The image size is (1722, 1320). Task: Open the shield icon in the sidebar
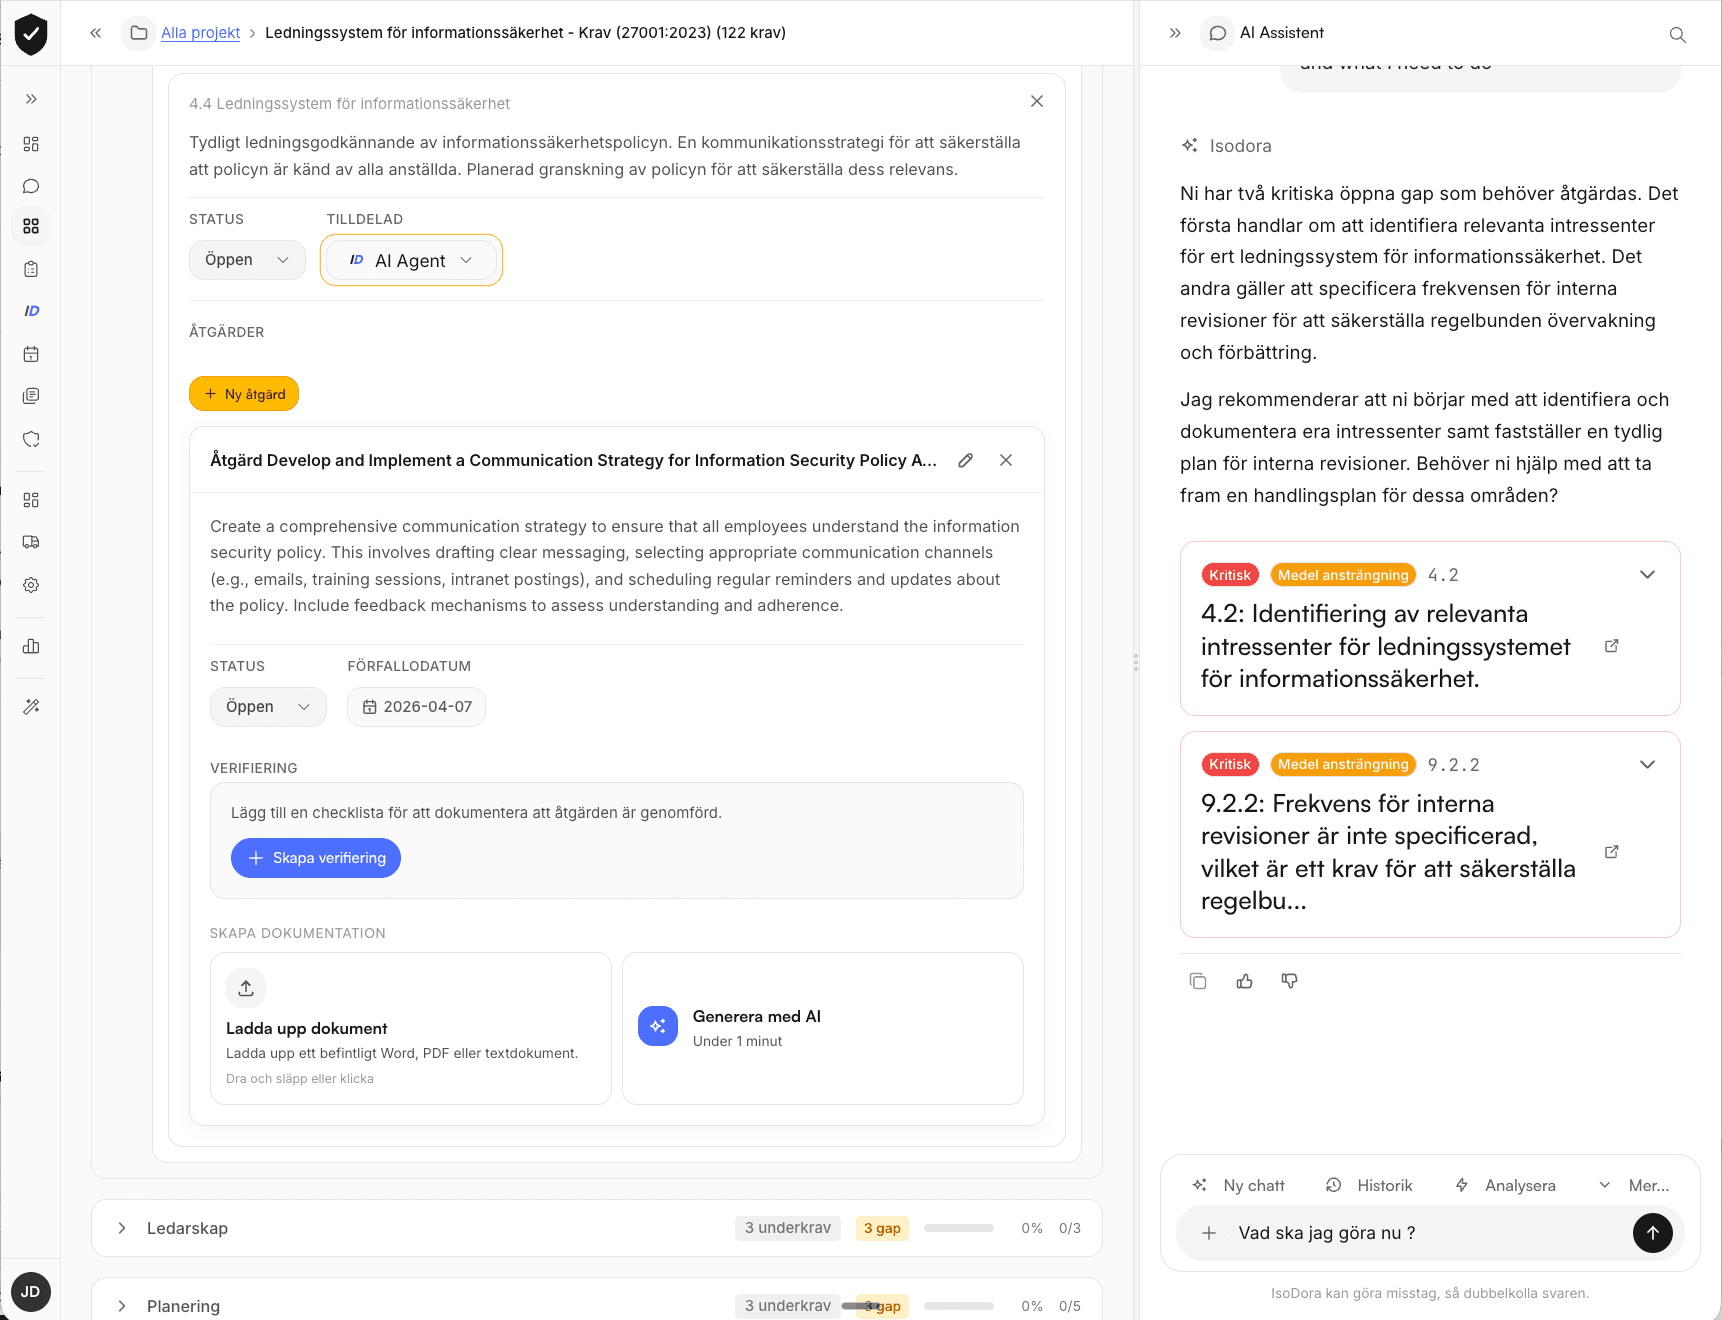click(x=31, y=439)
